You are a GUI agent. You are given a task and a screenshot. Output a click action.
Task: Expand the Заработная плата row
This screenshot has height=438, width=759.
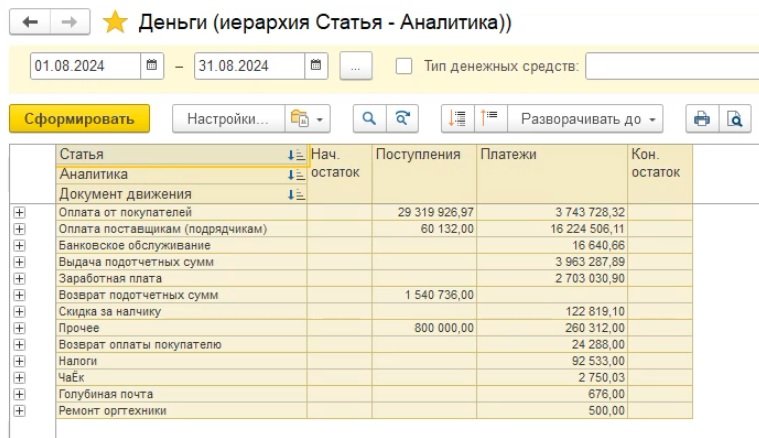19,279
